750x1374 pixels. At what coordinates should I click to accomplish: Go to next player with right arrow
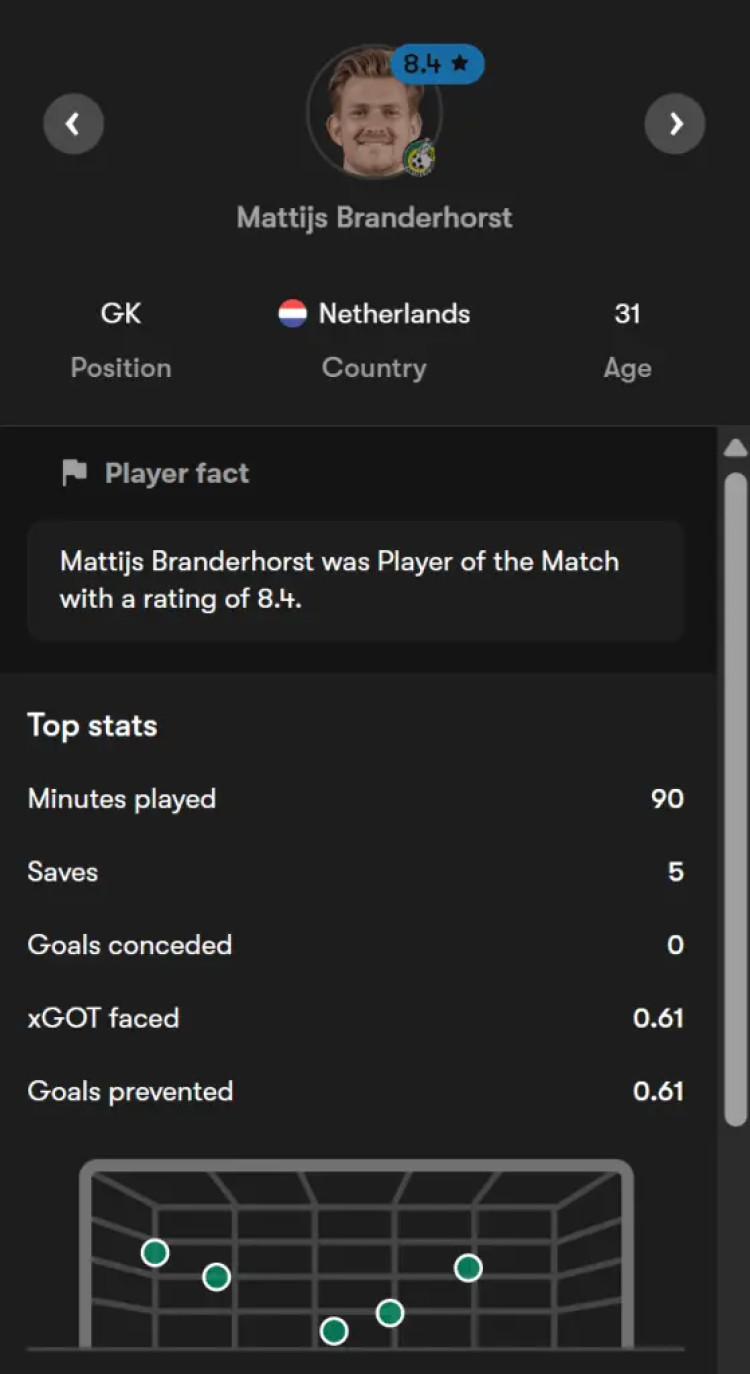click(x=675, y=124)
